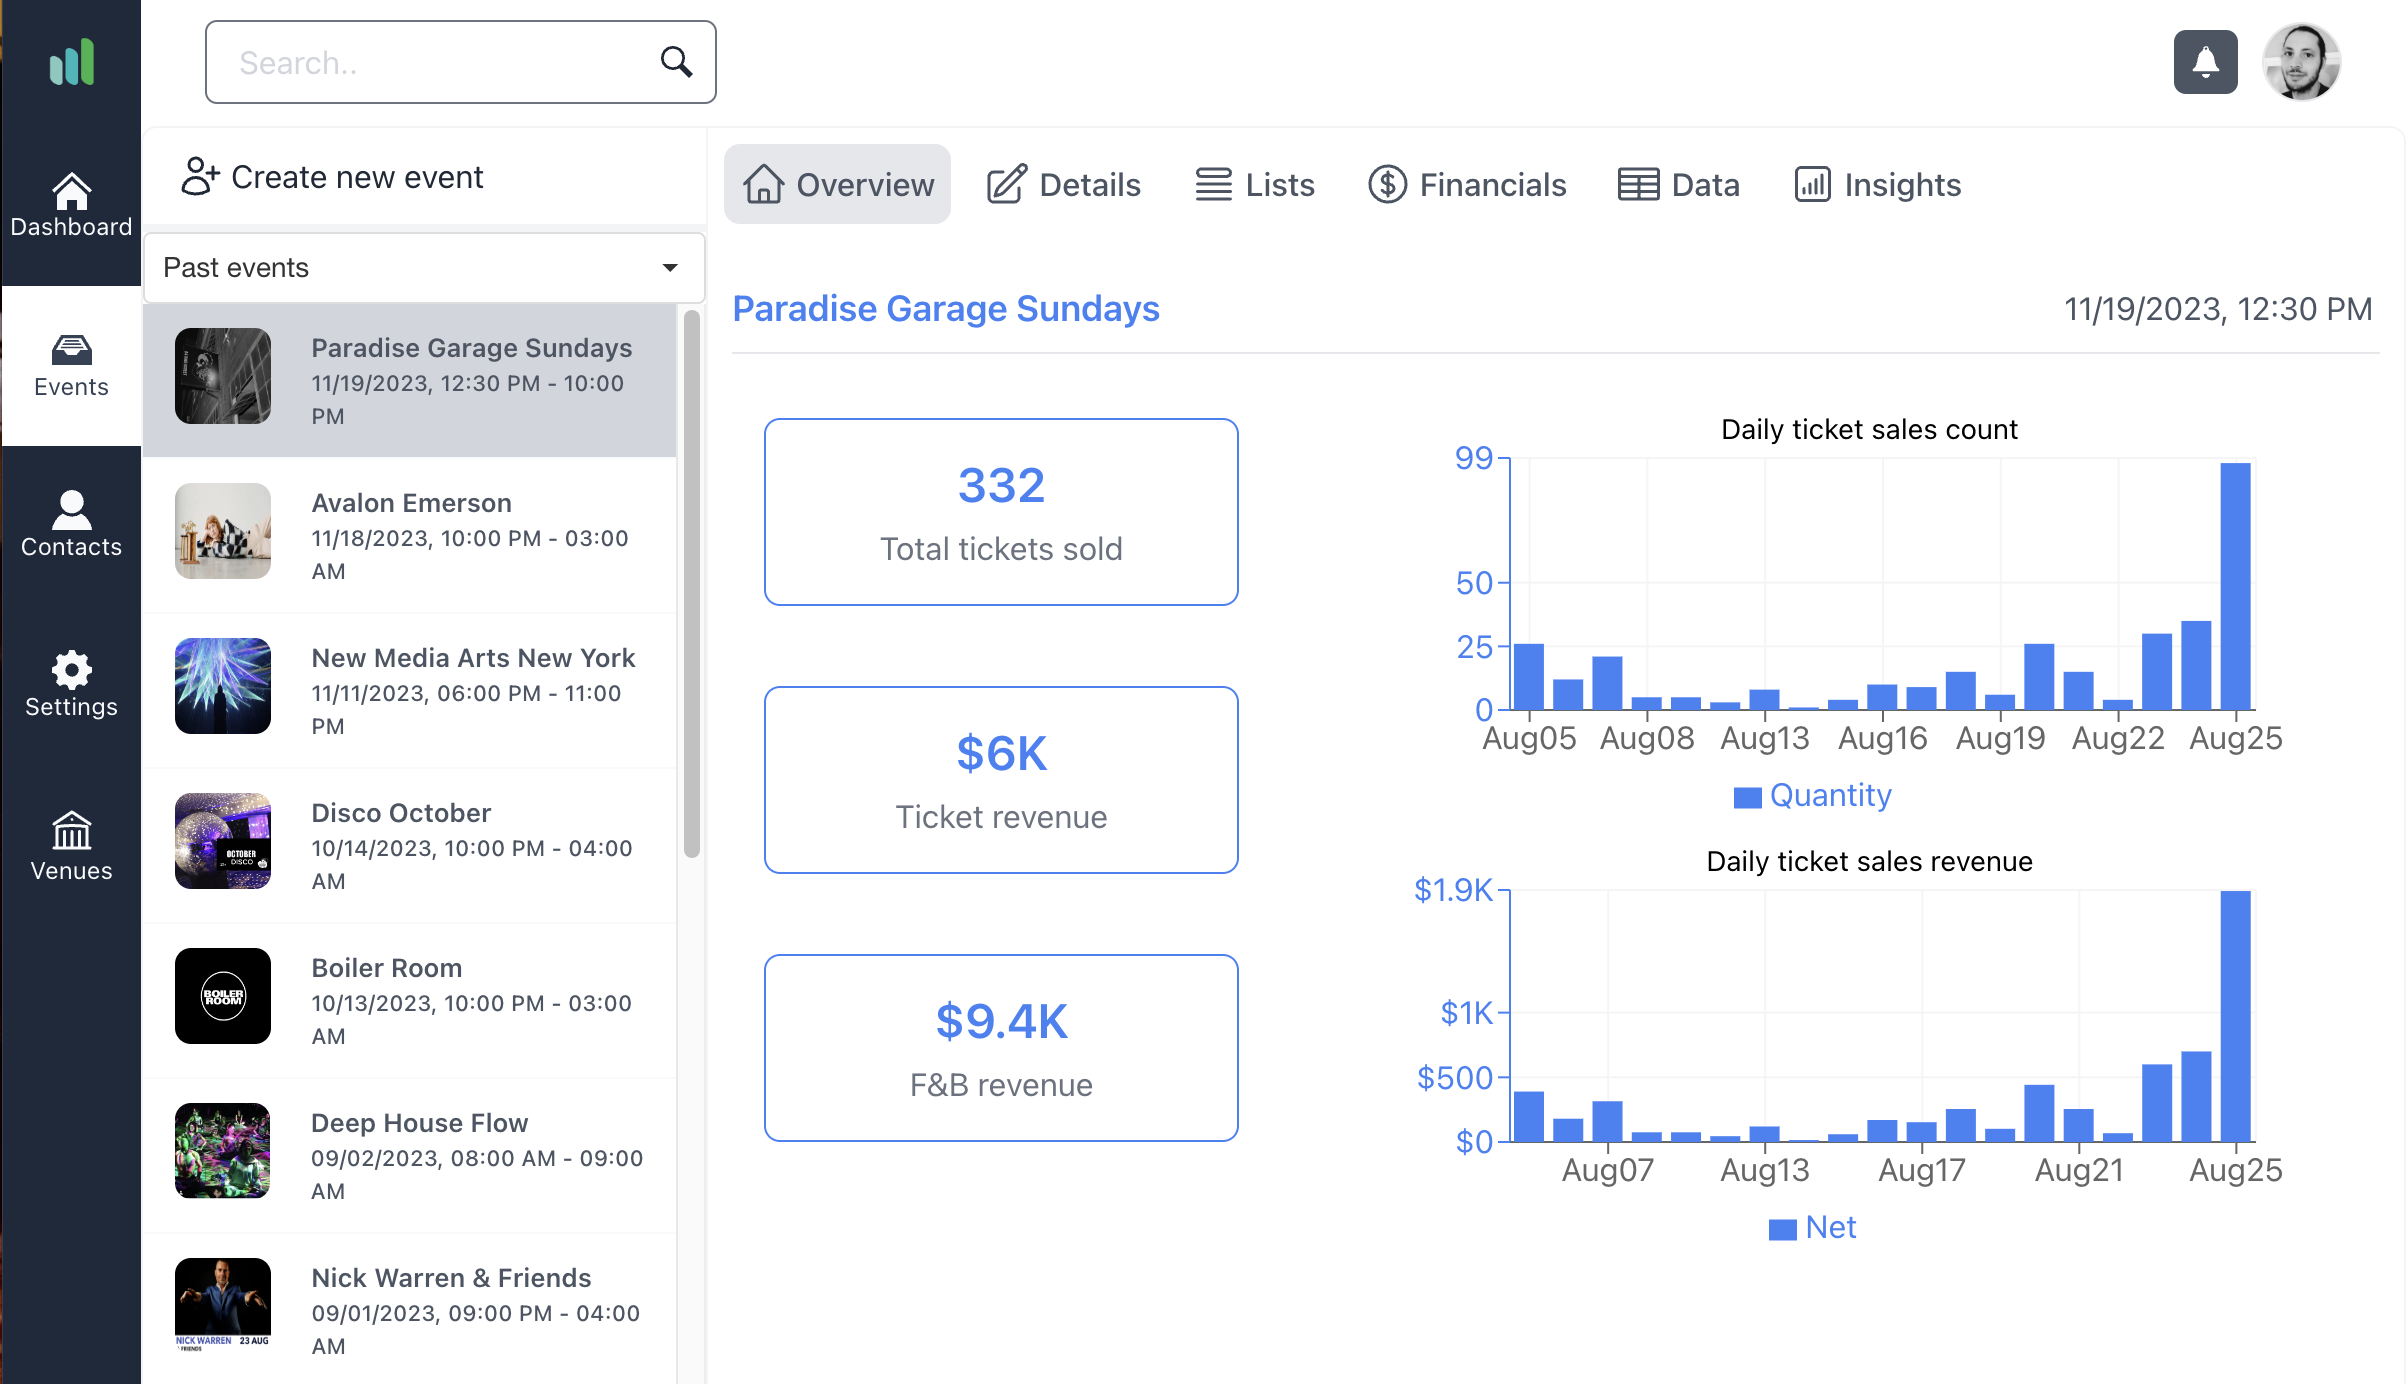Open New Media Arts New York title
The width and height of the screenshot is (2406, 1384).
[473, 657]
